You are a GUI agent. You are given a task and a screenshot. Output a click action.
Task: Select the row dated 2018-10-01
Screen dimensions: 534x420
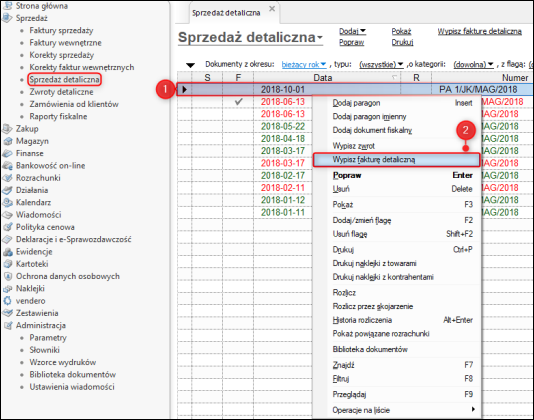[x=355, y=89]
